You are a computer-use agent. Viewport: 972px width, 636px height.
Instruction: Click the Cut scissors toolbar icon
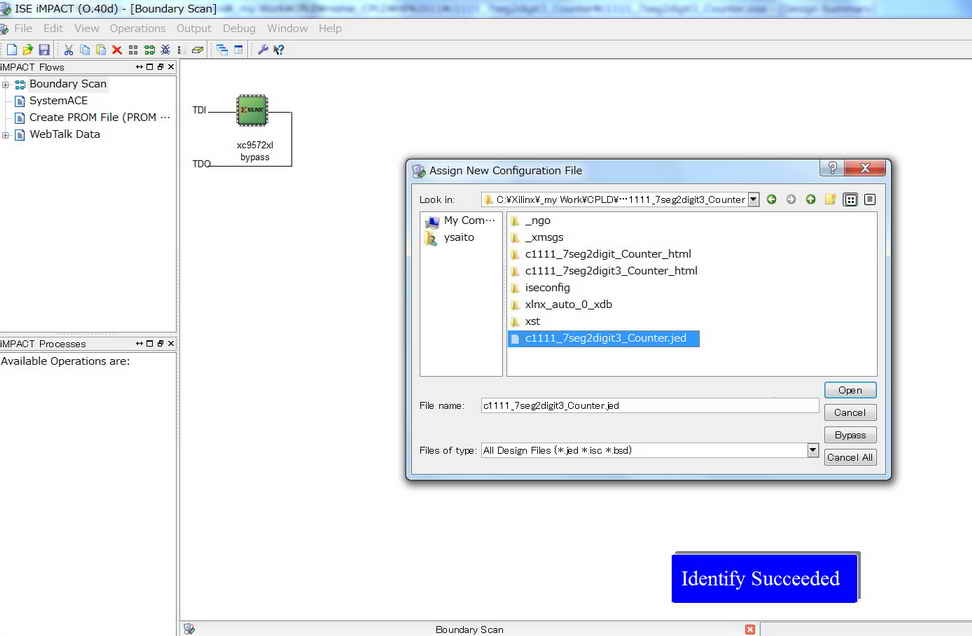coord(68,50)
